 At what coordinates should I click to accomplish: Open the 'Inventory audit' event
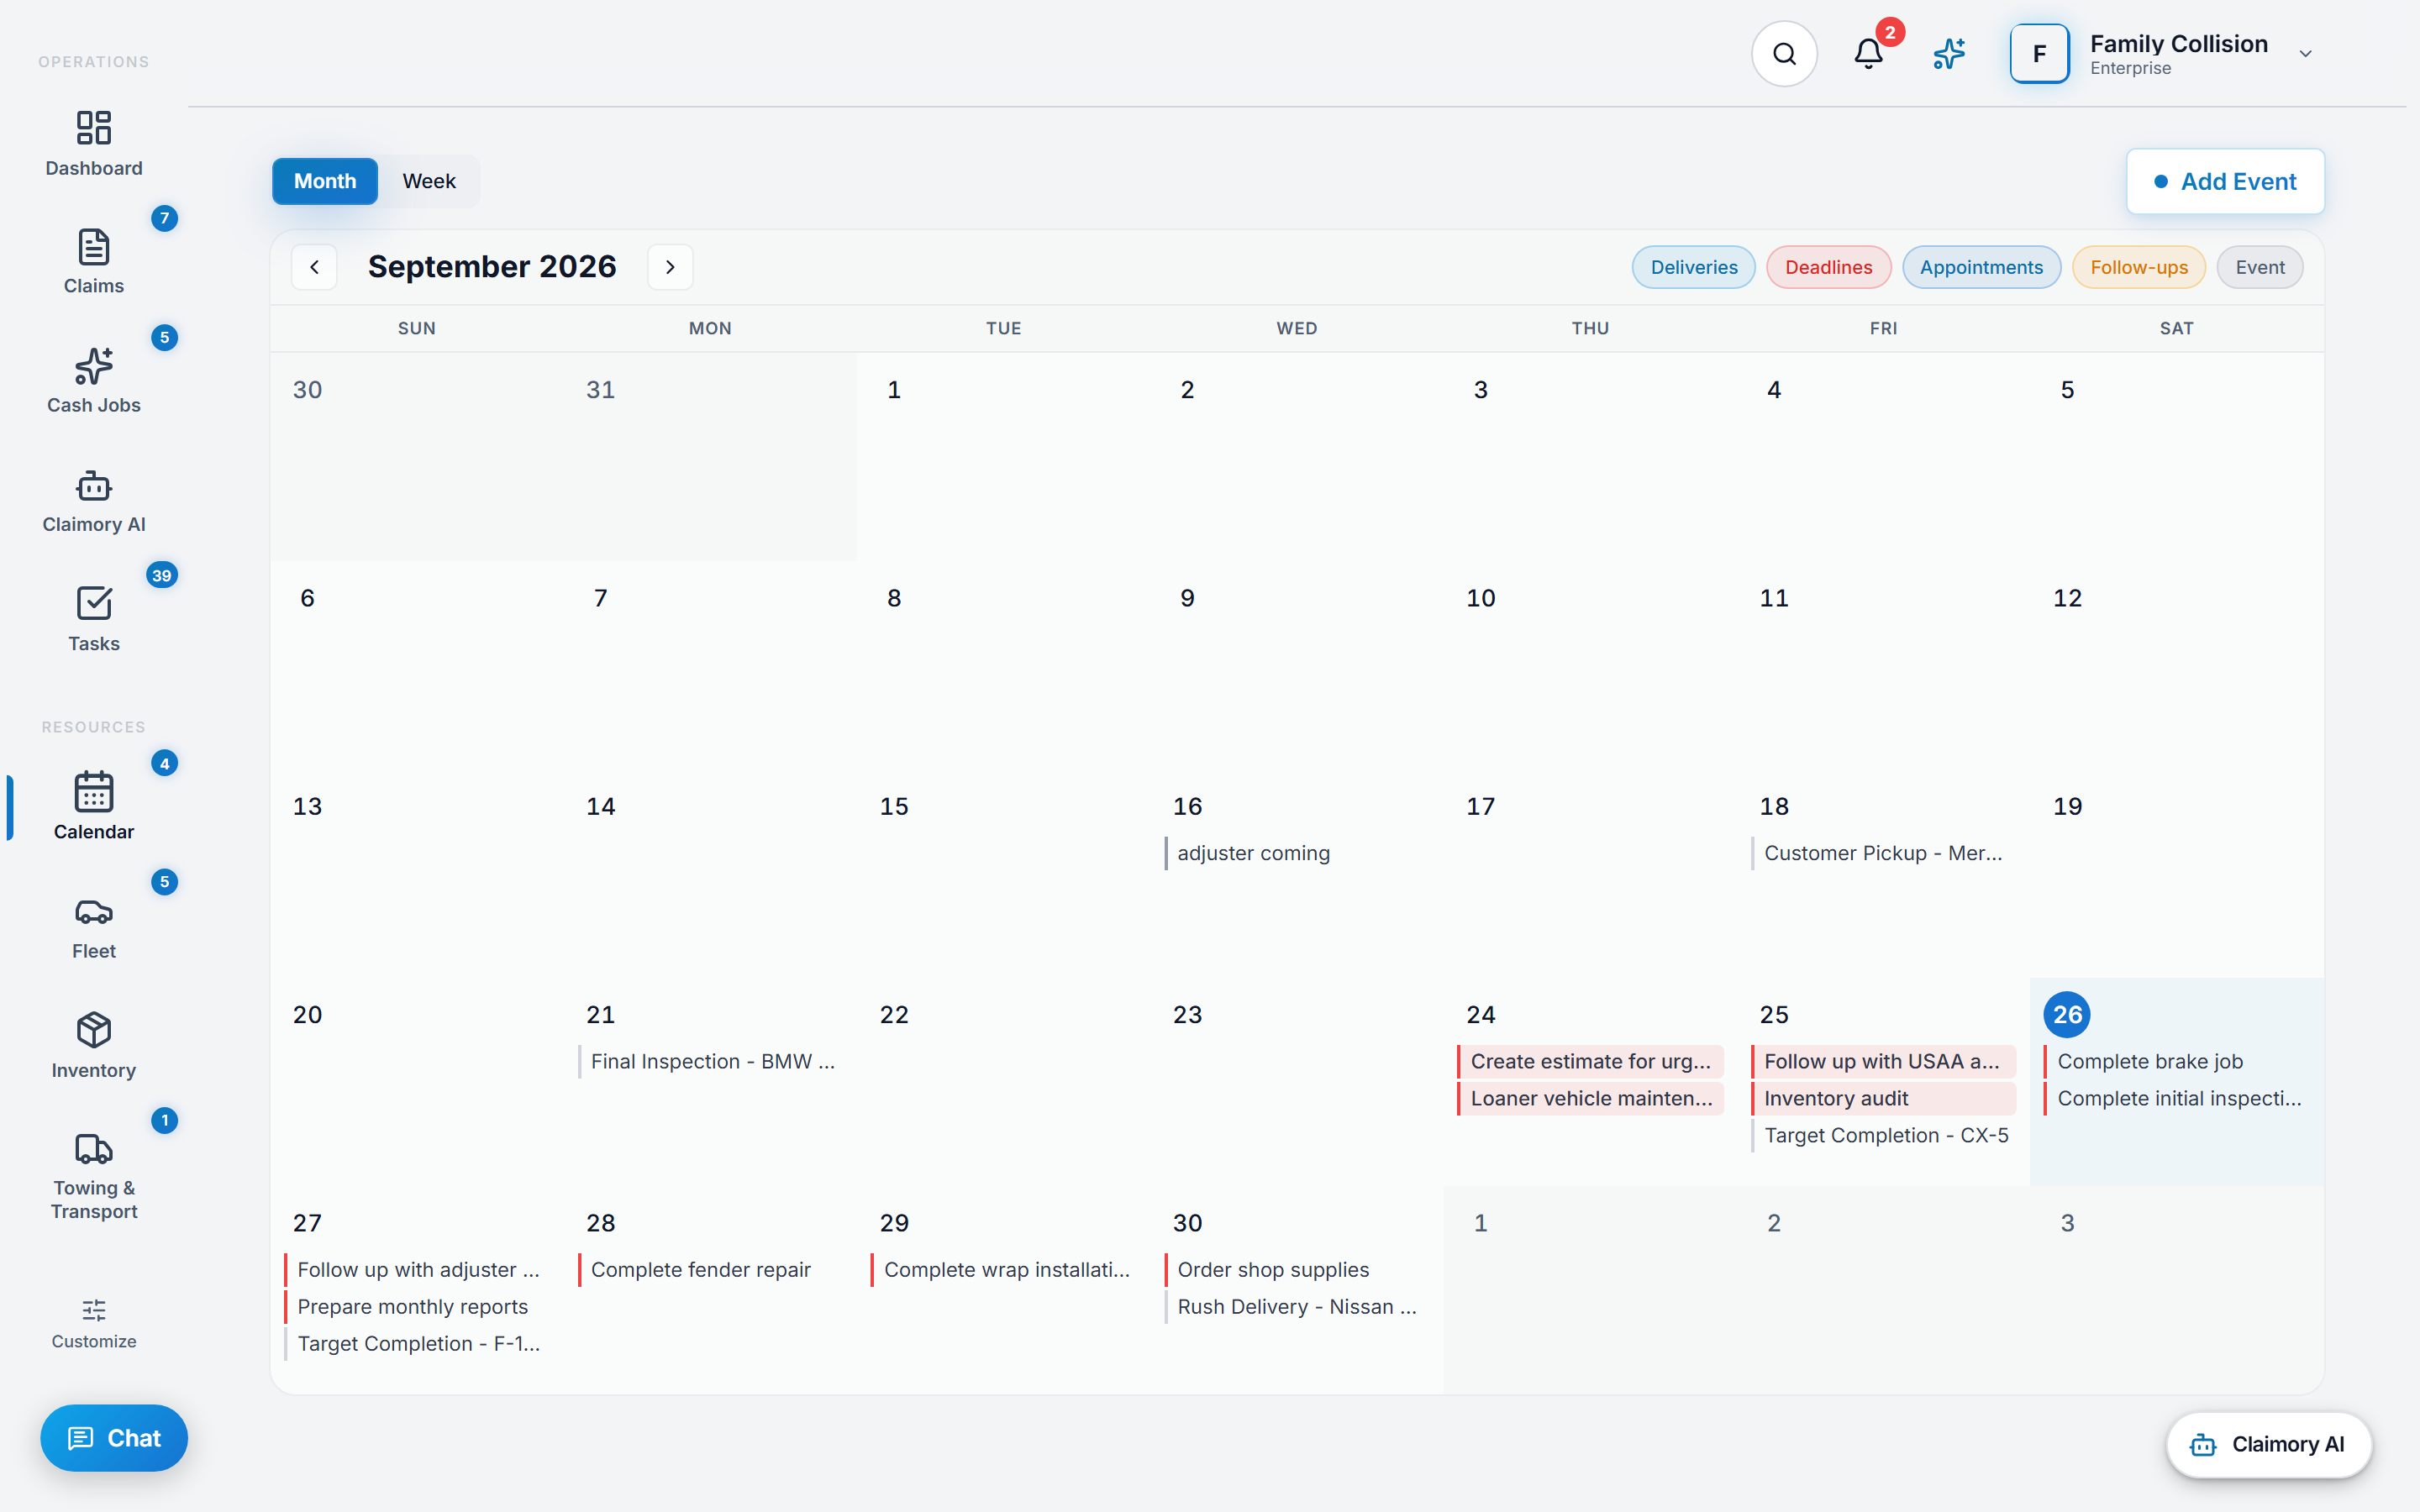point(1883,1098)
